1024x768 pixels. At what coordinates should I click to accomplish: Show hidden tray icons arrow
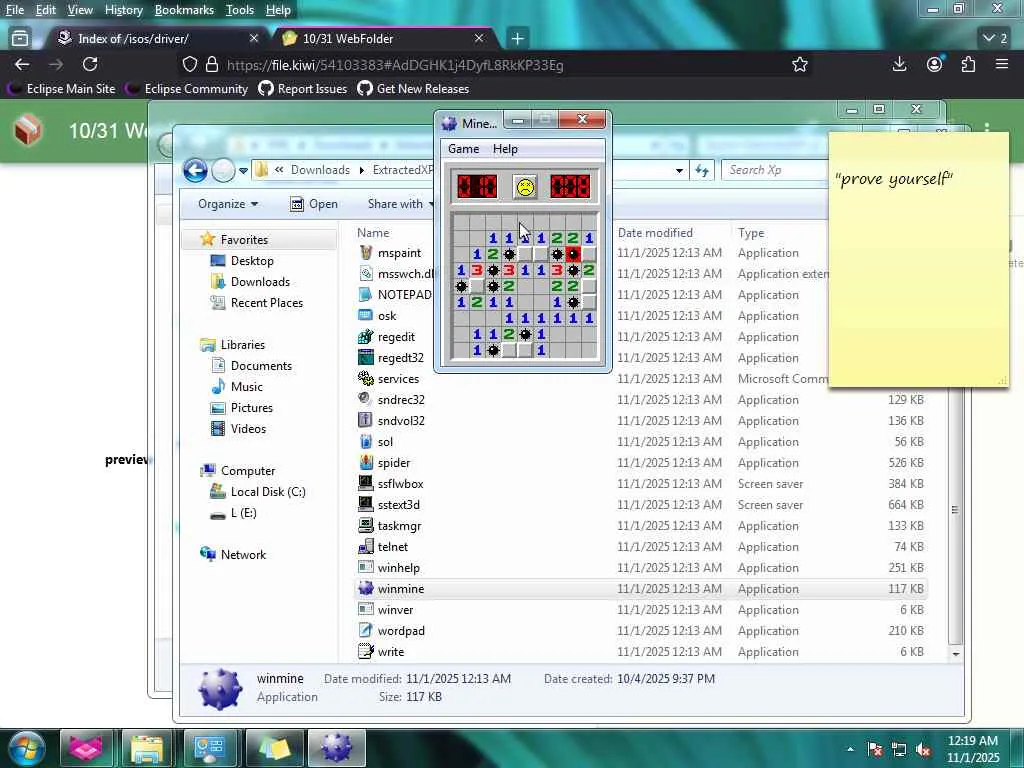point(850,749)
